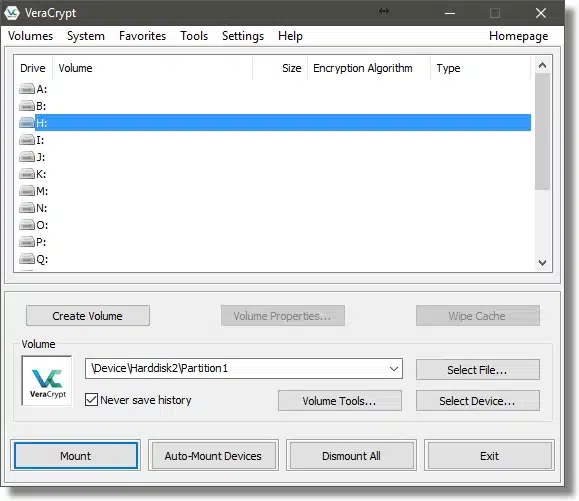Click the Drive column header

coord(33,68)
